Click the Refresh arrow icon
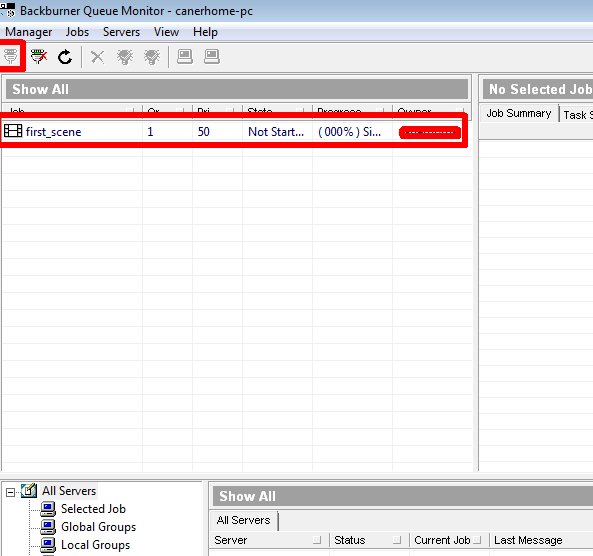The width and height of the screenshot is (593, 556). [65, 57]
